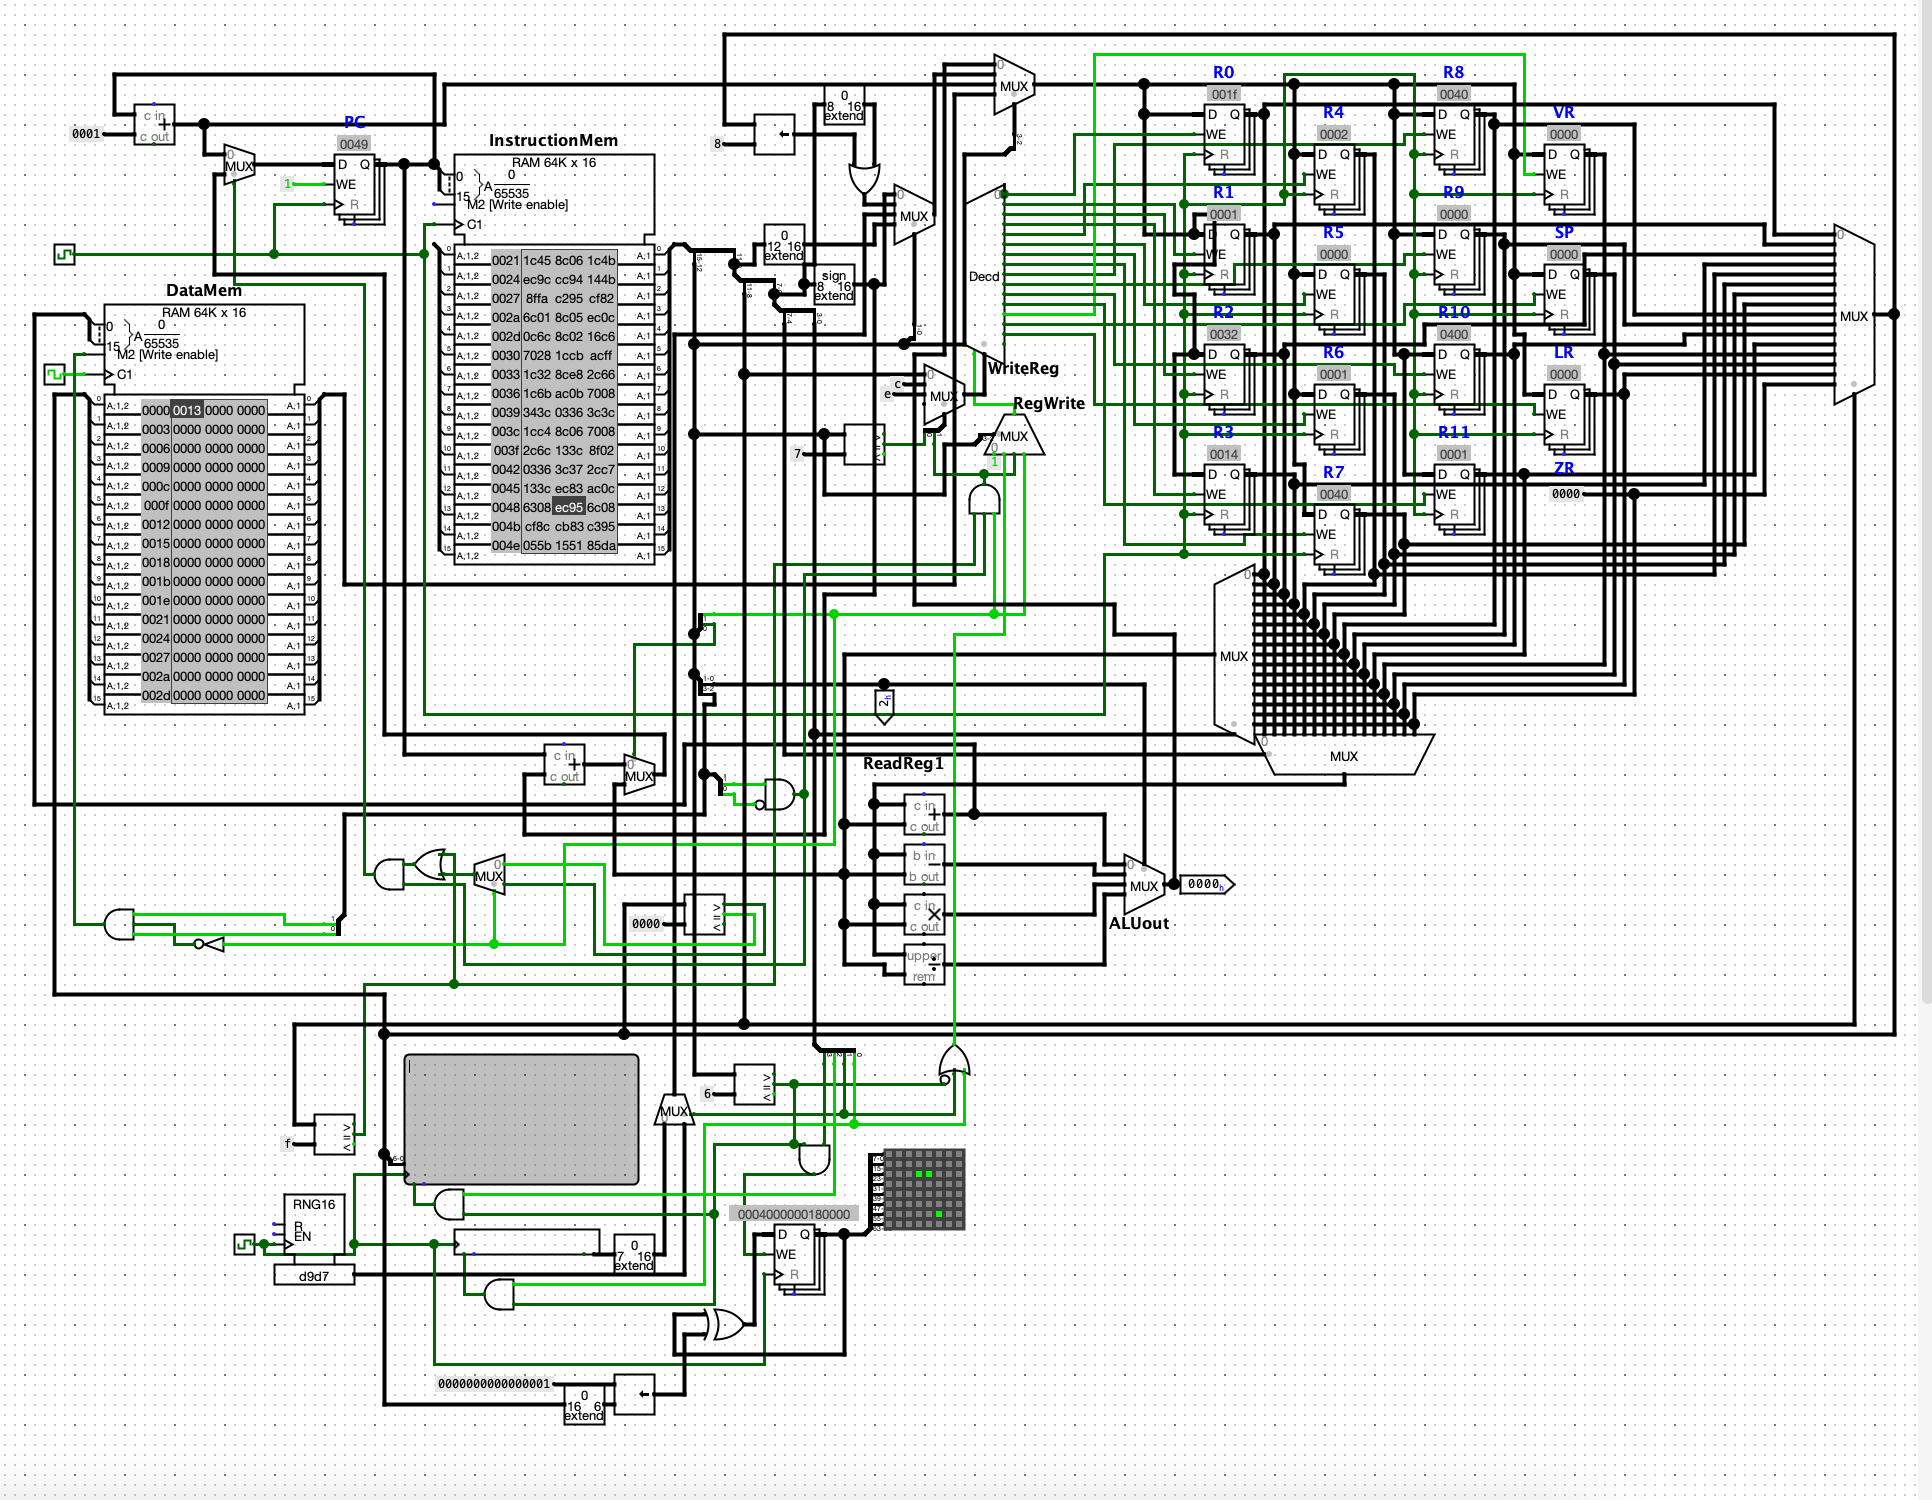Click the InstructionMem label
The height and width of the screenshot is (1500, 1932).
[553, 141]
